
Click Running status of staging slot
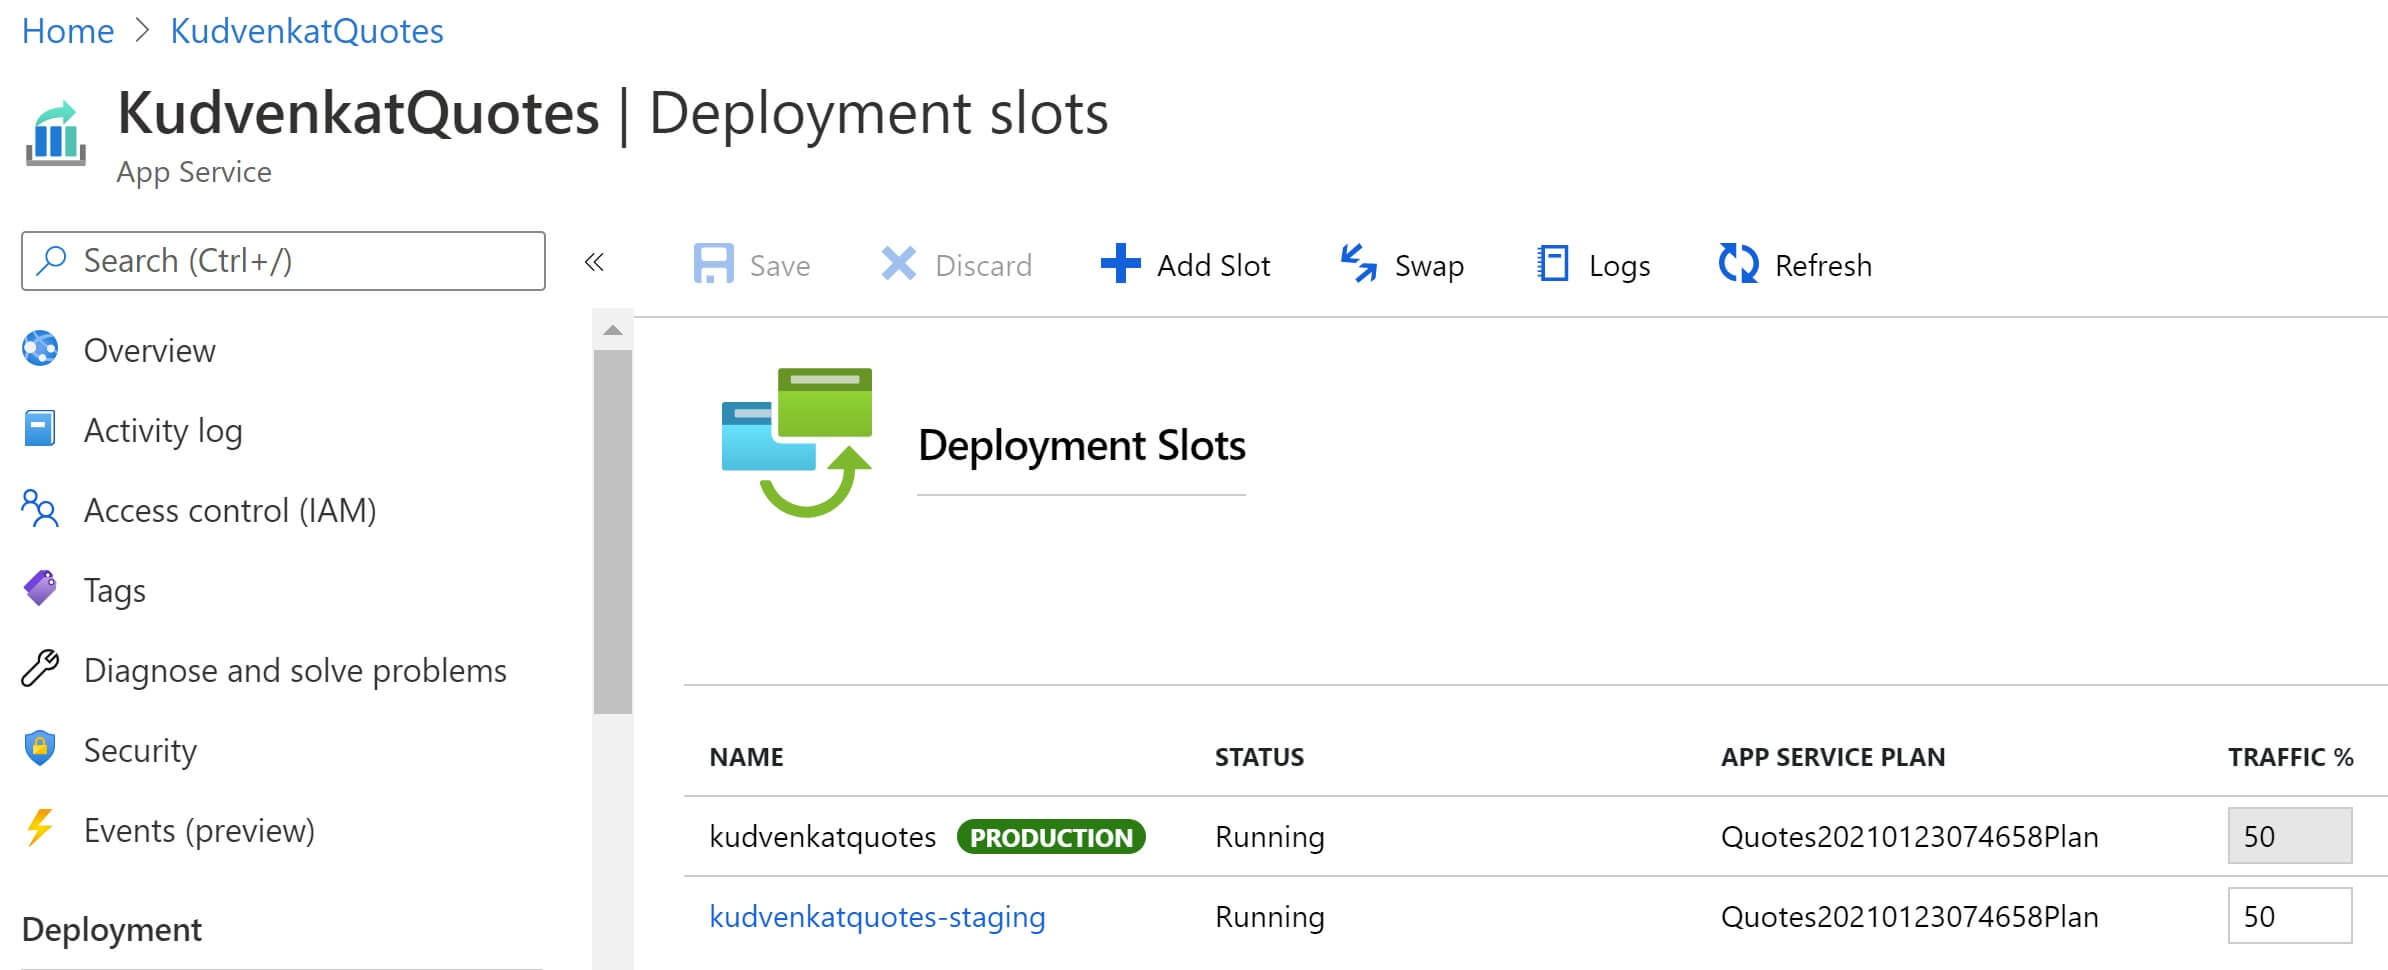pyautogui.click(x=1270, y=917)
